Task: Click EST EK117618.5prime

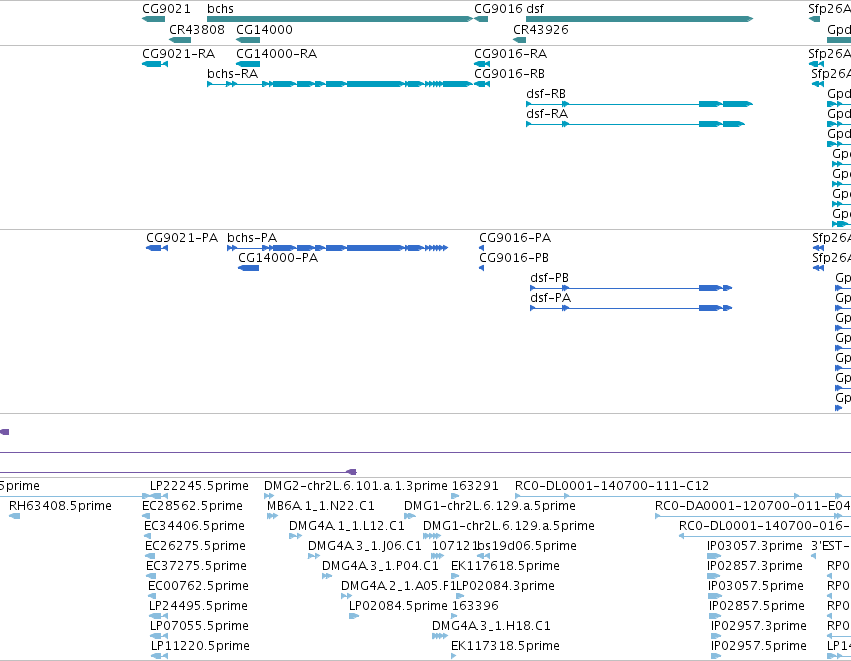Action: 455,576
